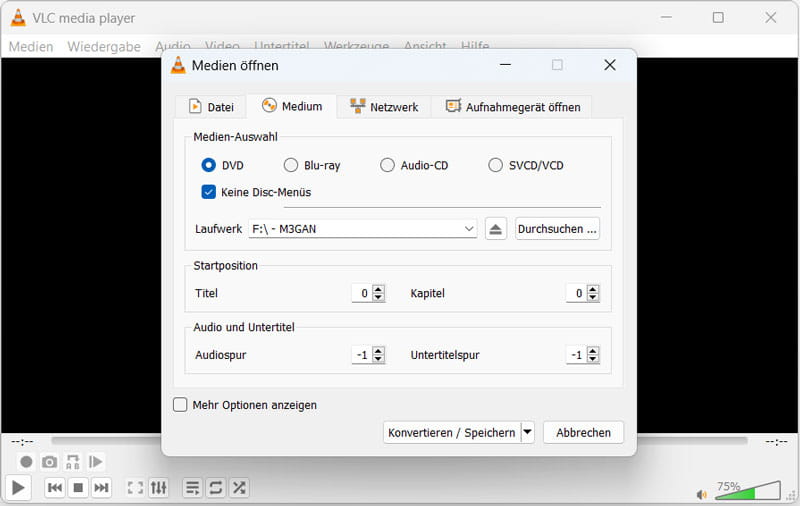Click the Durchsuchen ... button
The height and width of the screenshot is (506, 800).
click(557, 229)
